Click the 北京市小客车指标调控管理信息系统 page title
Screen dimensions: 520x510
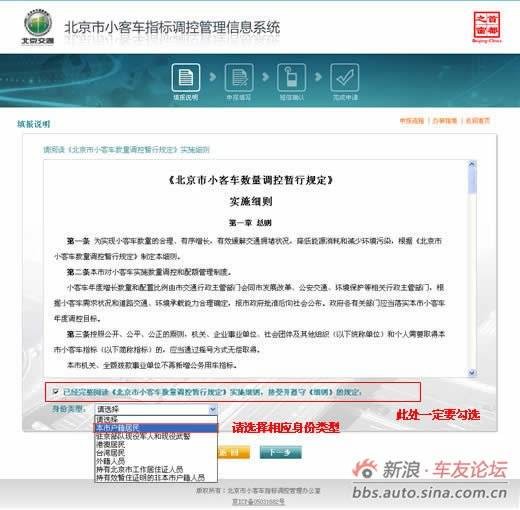(172, 27)
